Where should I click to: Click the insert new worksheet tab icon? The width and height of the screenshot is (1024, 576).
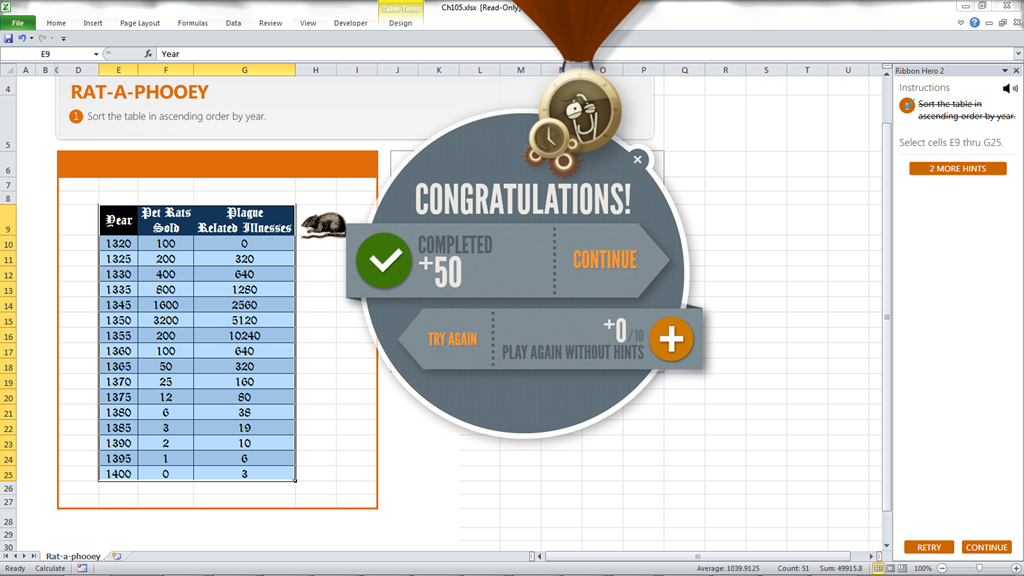click(117, 556)
